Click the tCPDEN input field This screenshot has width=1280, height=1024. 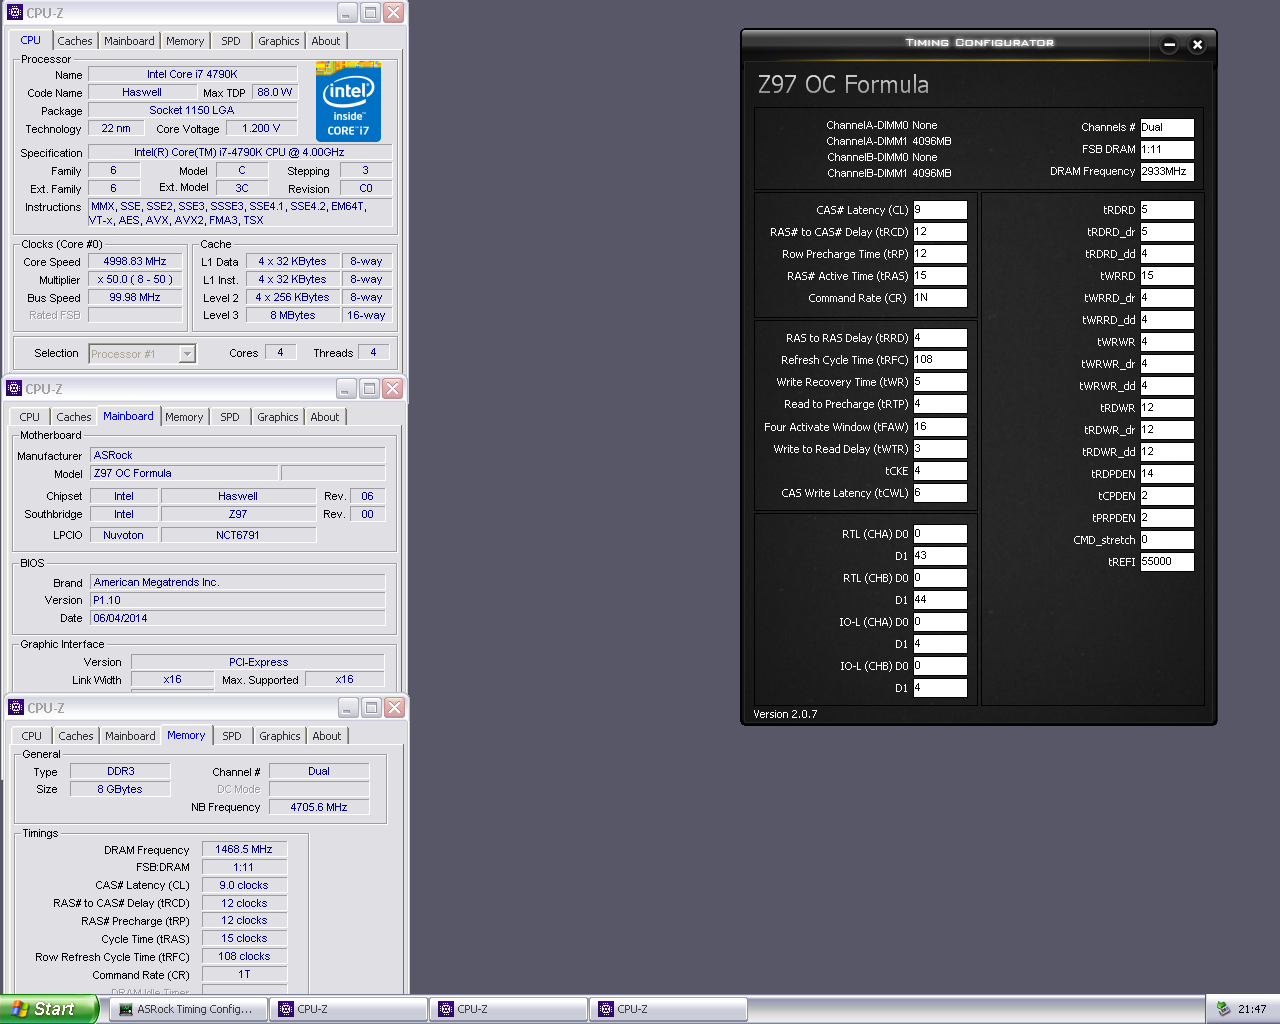point(1167,496)
